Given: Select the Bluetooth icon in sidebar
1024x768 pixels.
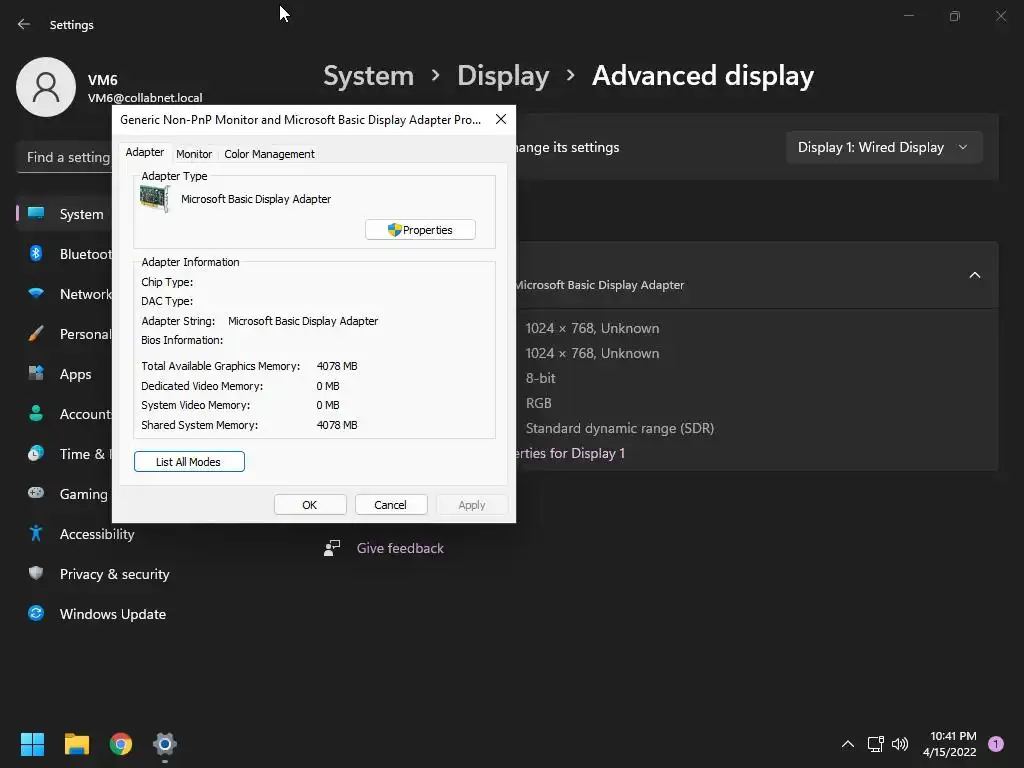Looking at the screenshot, I should point(36,253).
